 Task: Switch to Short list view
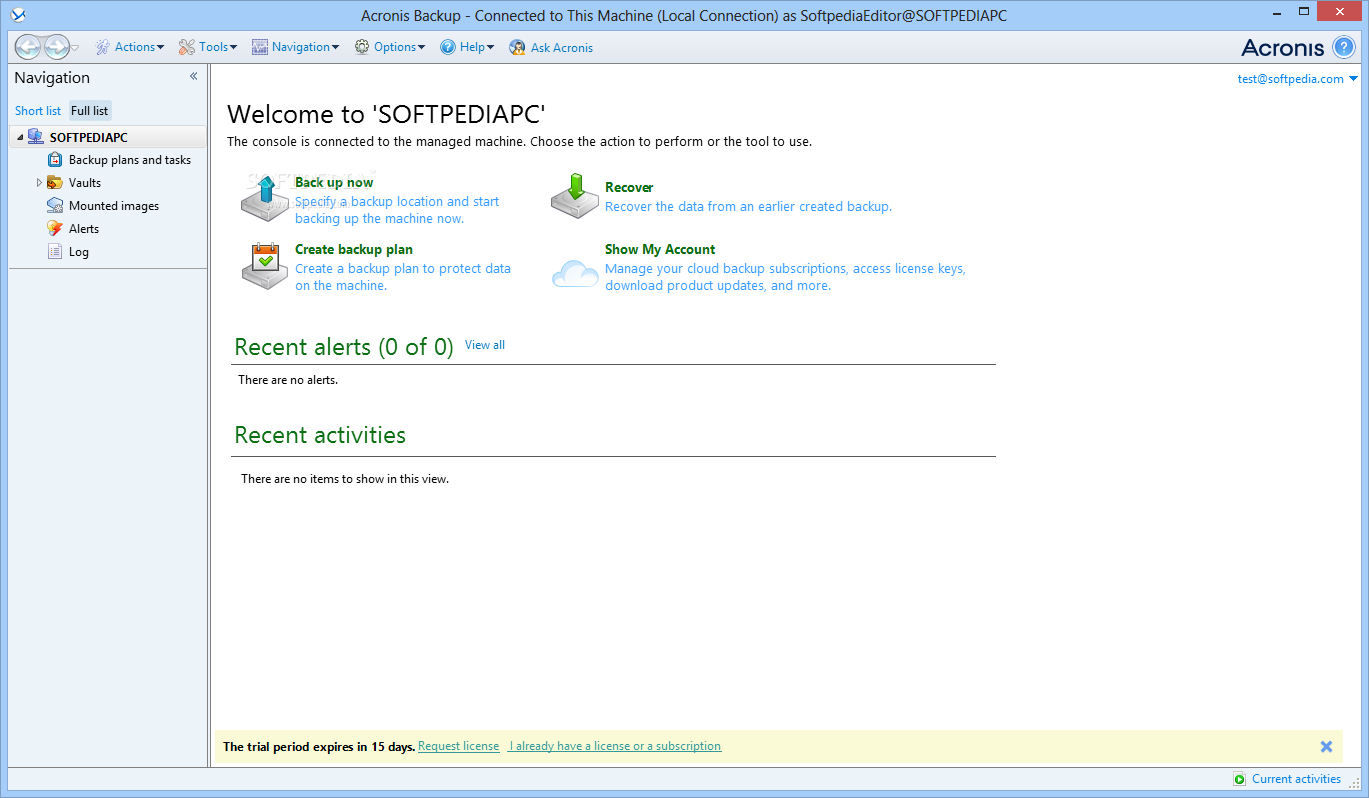(x=38, y=111)
